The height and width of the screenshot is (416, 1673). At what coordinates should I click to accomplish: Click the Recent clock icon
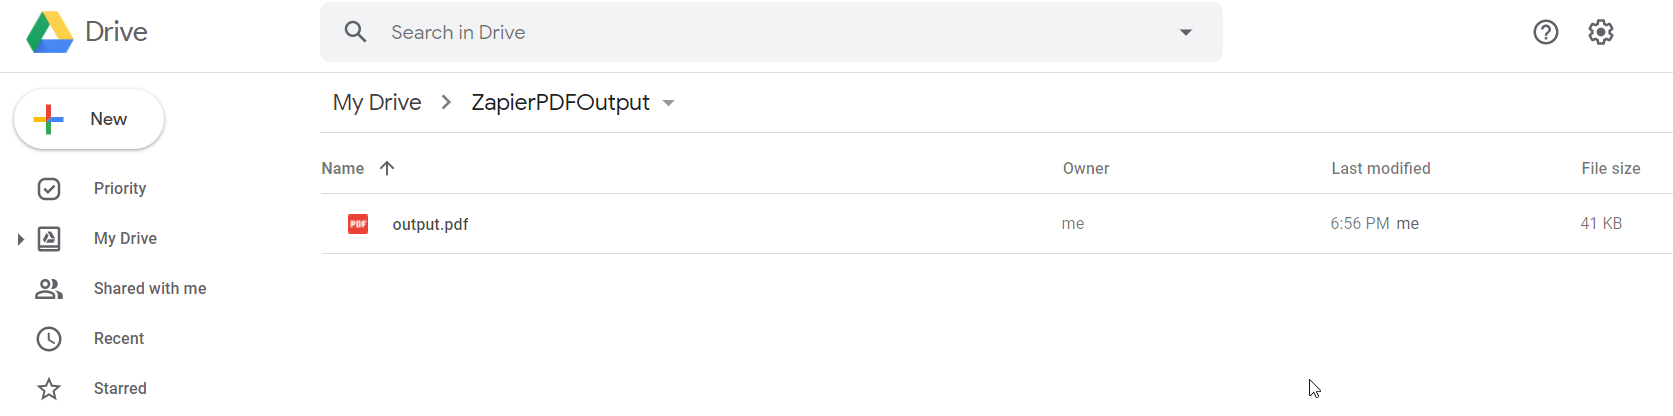point(49,339)
